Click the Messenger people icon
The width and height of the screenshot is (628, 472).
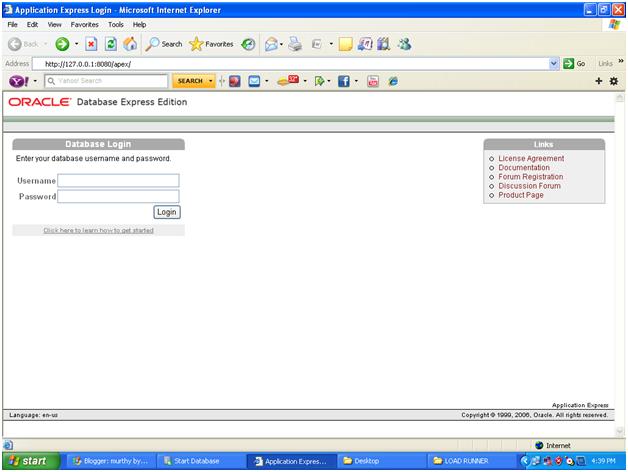(x=405, y=44)
